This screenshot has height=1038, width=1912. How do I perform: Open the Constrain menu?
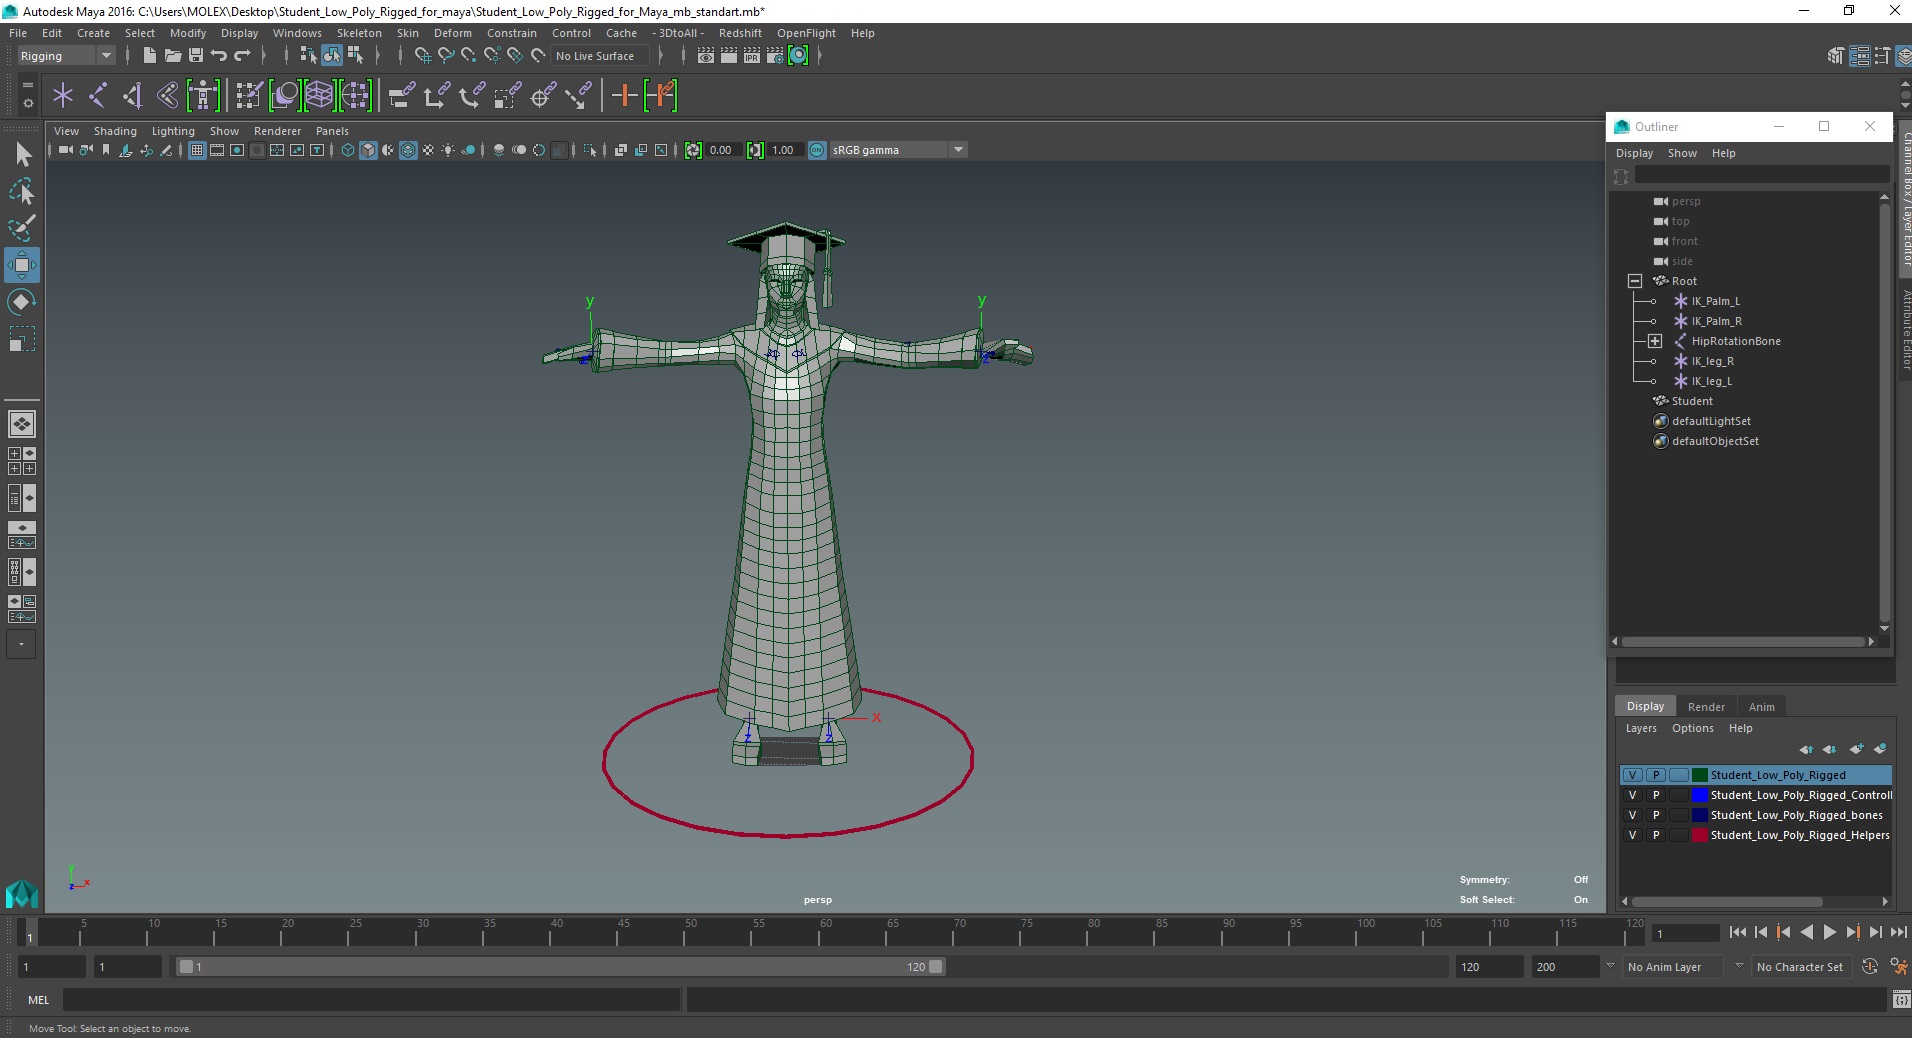pyautogui.click(x=512, y=33)
